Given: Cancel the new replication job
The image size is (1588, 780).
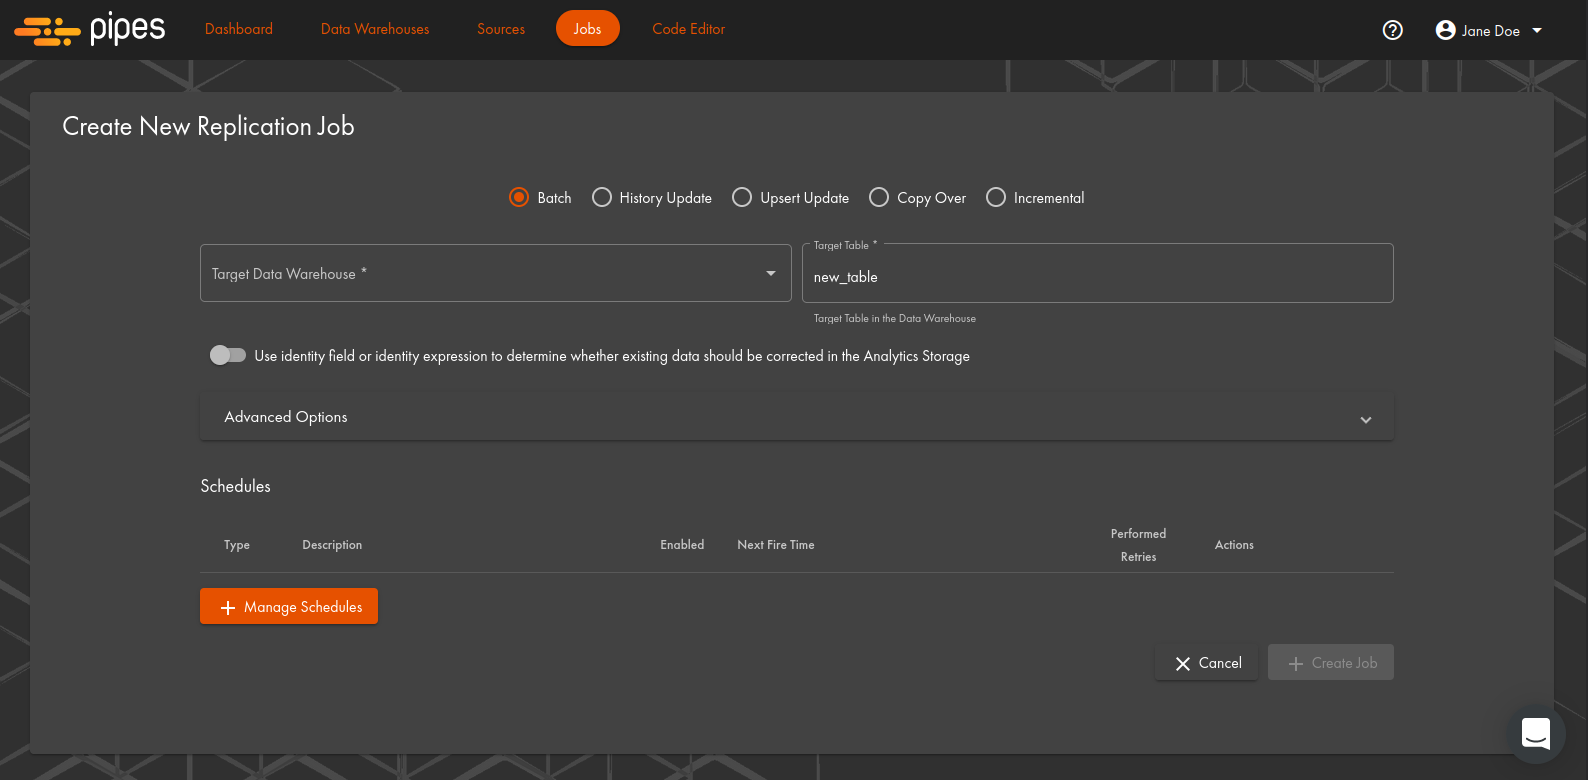Looking at the screenshot, I should tap(1207, 663).
